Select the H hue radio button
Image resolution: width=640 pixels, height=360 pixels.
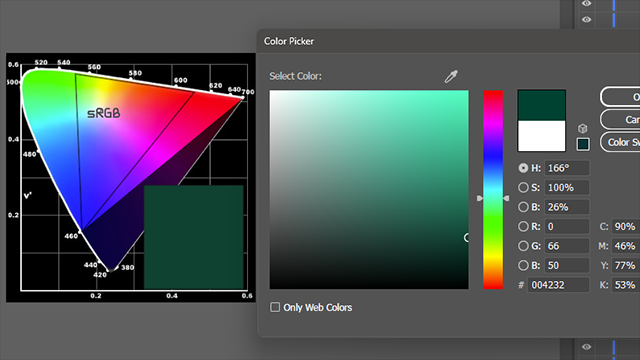click(523, 168)
